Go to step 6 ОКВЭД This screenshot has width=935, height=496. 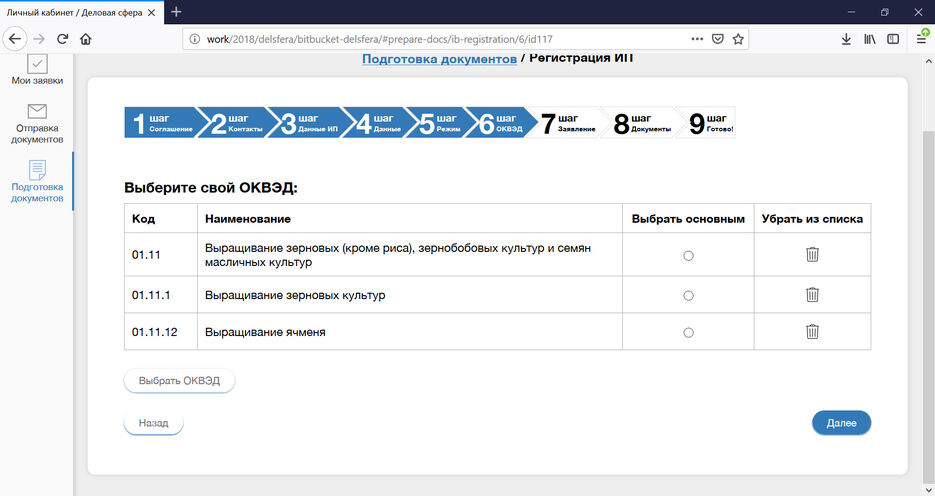pos(501,123)
